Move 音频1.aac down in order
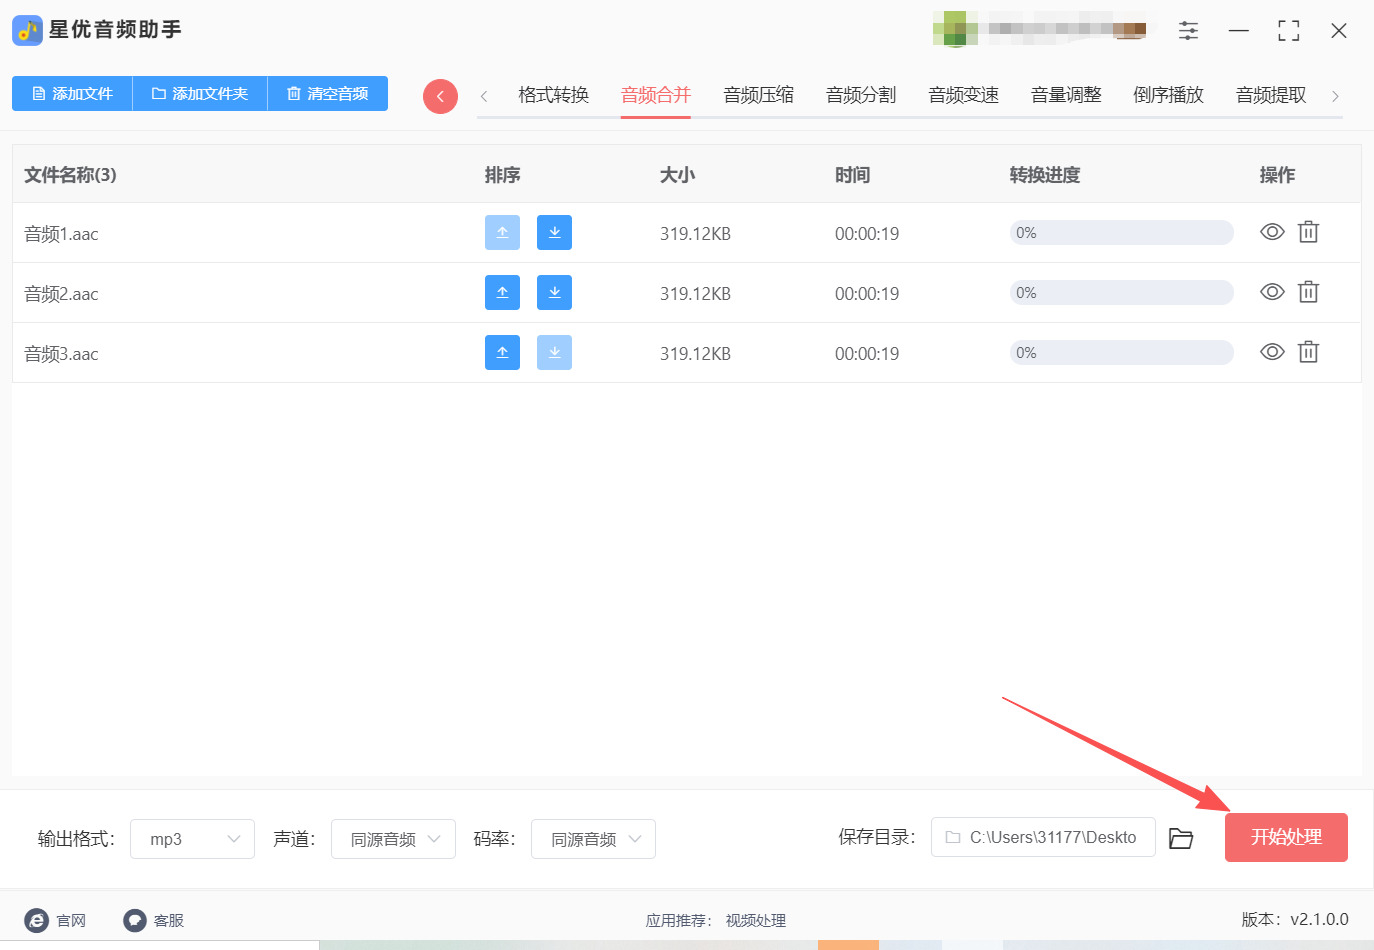Screen dimensions: 1374x950 (x=554, y=232)
